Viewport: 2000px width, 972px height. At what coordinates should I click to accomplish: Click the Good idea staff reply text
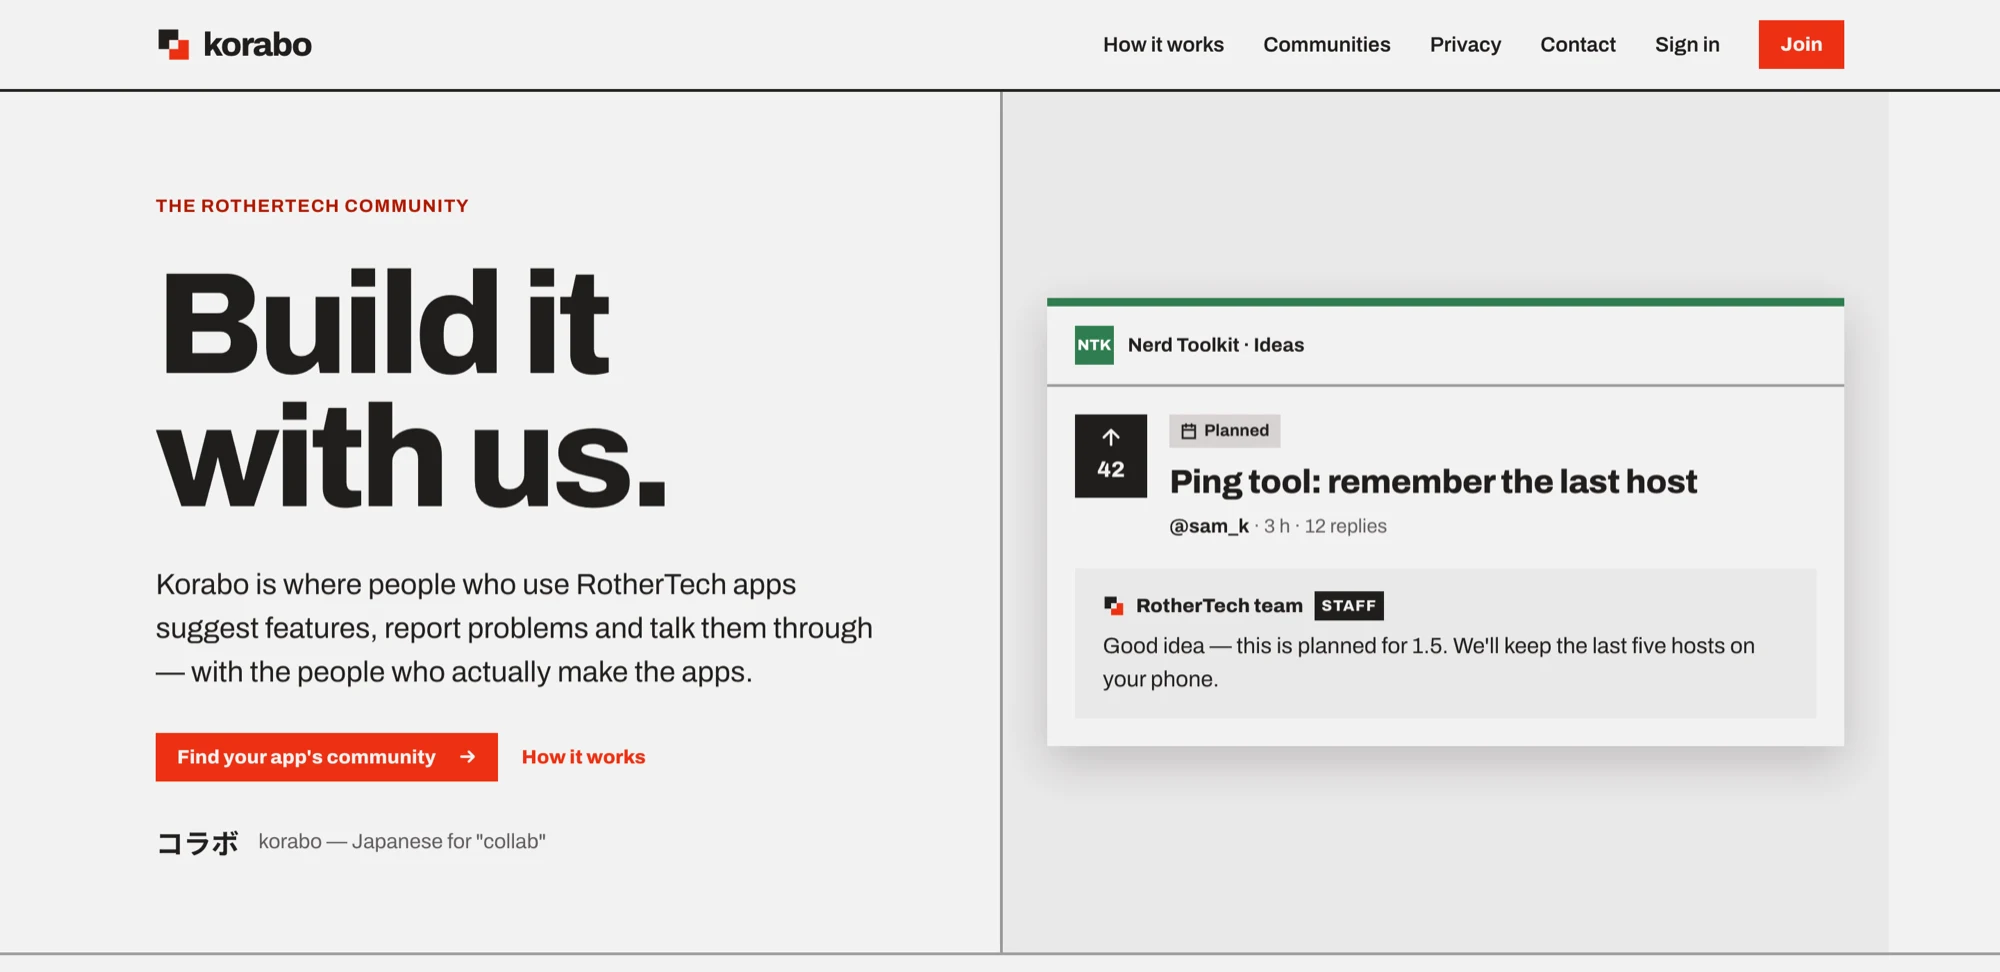coord(1429,662)
